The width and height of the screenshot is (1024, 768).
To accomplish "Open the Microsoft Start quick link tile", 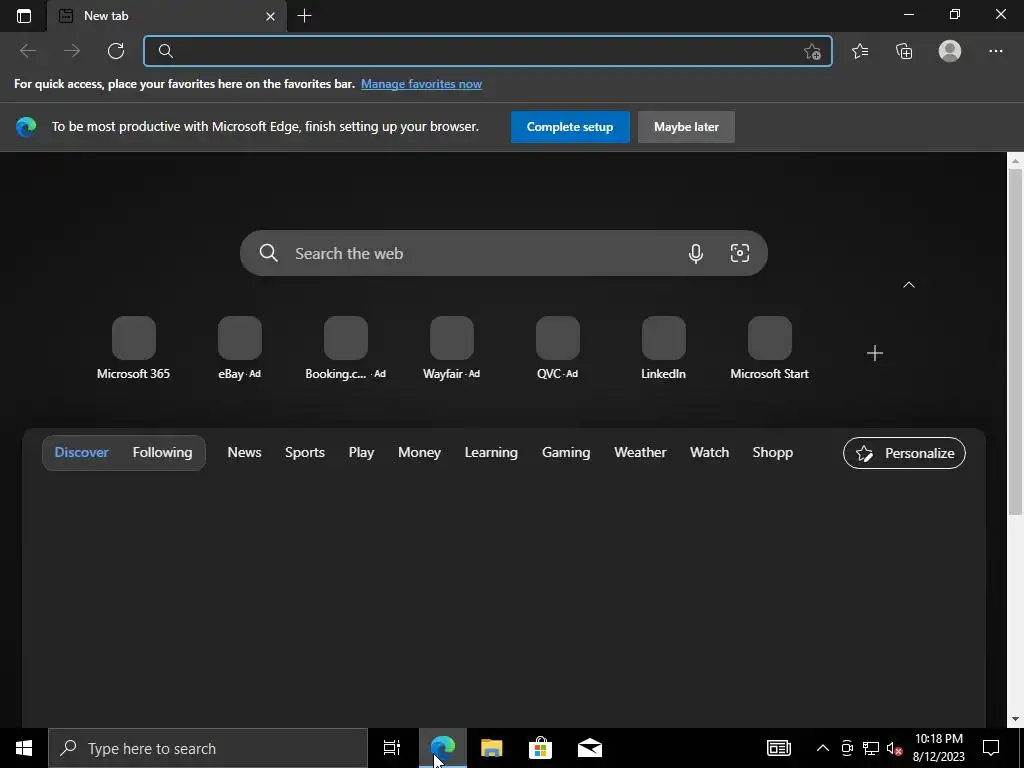I will (769, 349).
